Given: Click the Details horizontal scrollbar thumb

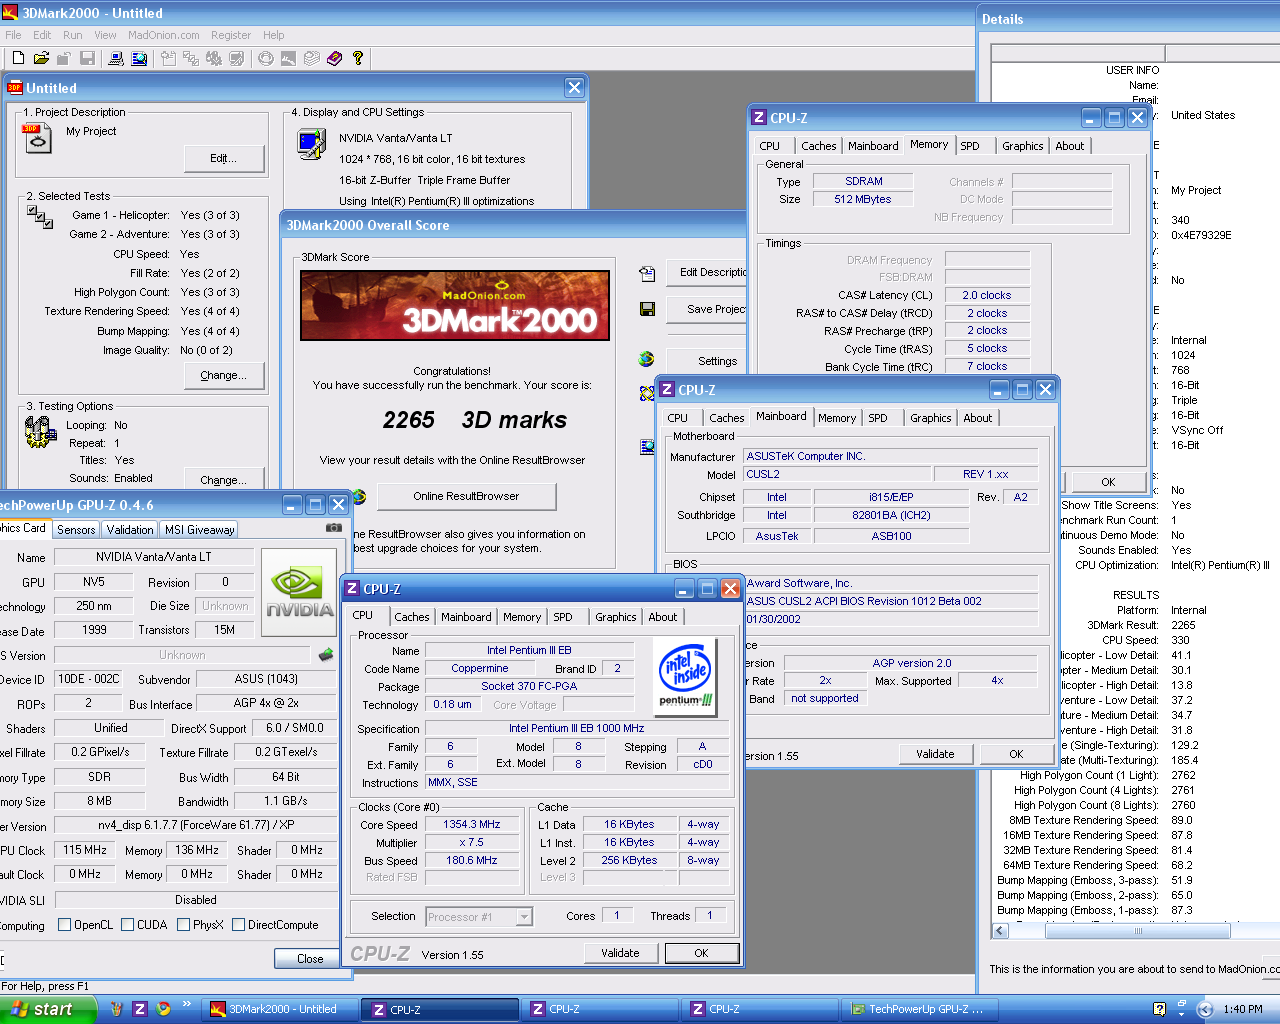Looking at the screenshot, I should [x=1137, y=931].
